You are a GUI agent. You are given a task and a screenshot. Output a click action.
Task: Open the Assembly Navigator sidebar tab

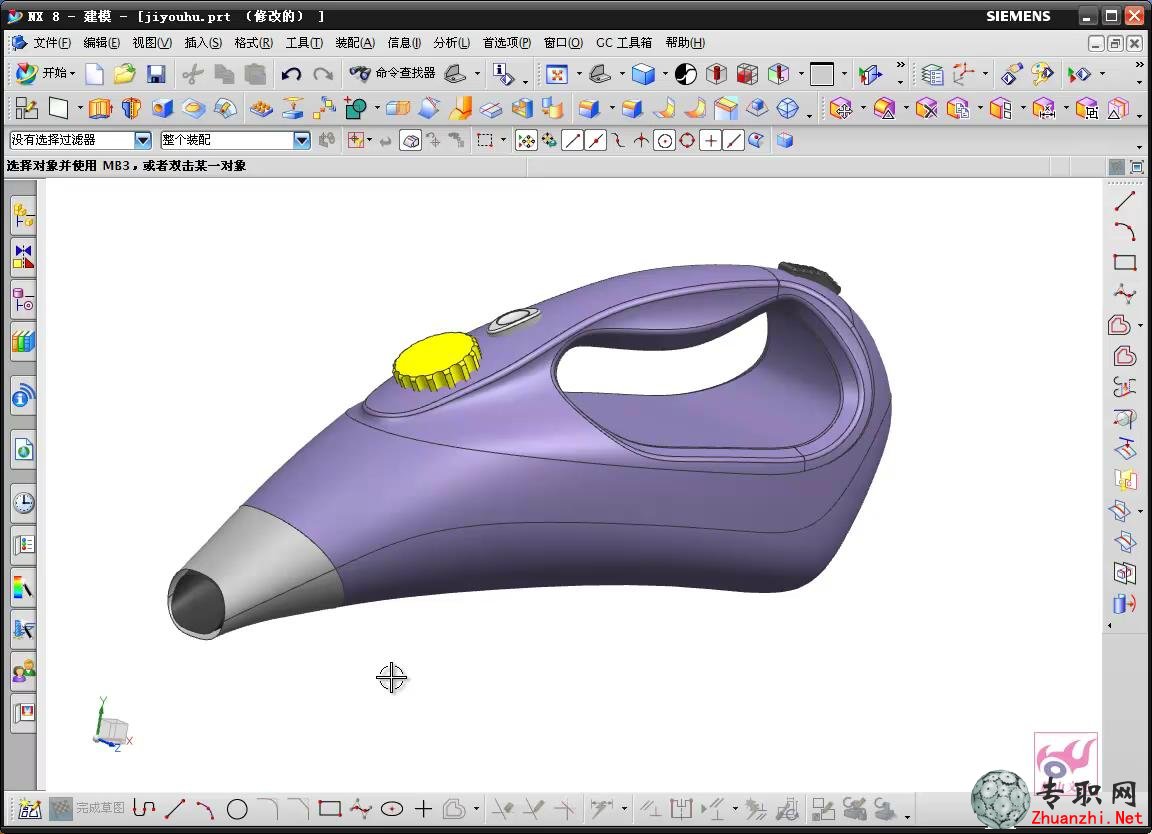tap(24, 216)
